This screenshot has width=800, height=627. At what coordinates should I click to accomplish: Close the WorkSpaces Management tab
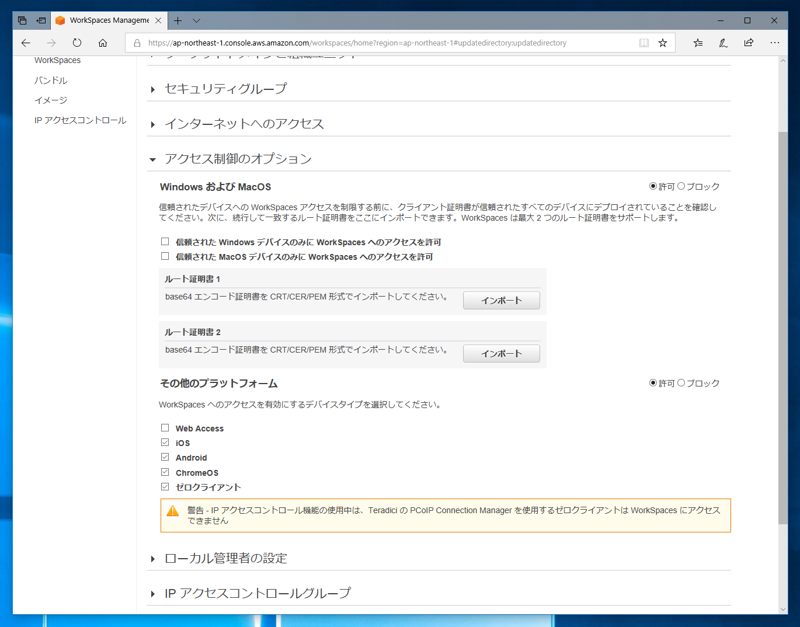[x=158, y=20]
